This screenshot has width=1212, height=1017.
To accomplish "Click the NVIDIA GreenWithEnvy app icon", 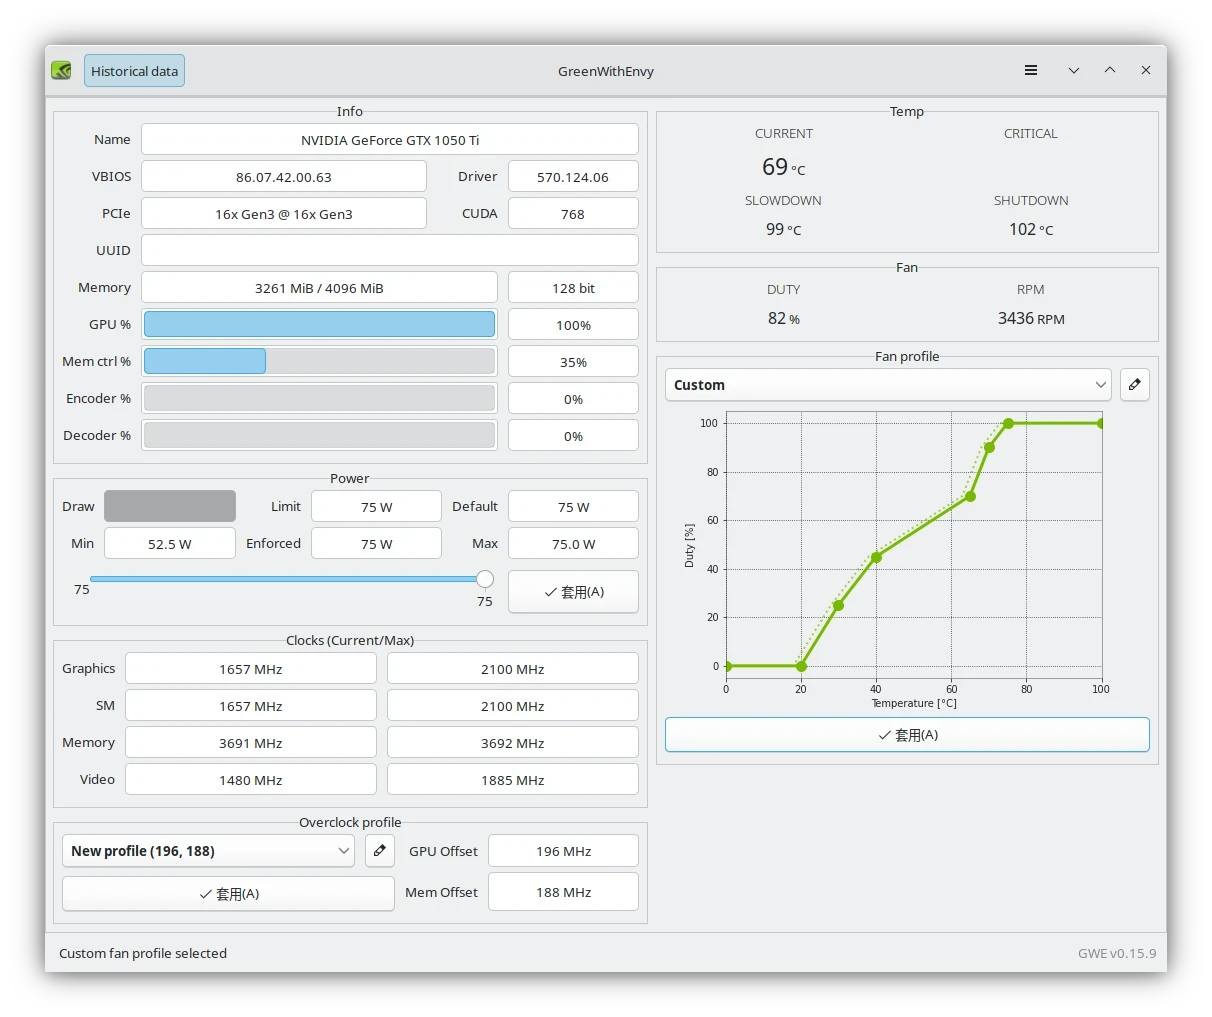I will [61, 71].
